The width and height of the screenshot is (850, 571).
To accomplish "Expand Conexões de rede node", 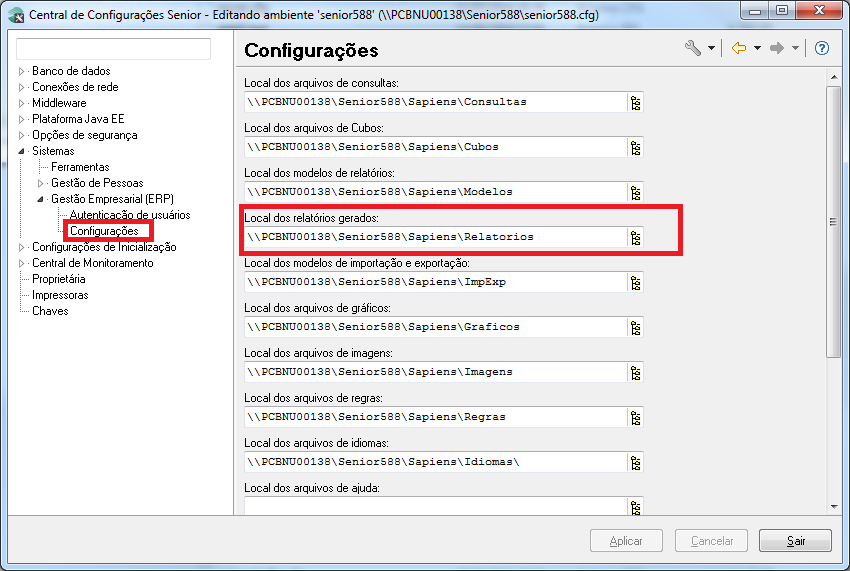I will (x=22, y=87).
